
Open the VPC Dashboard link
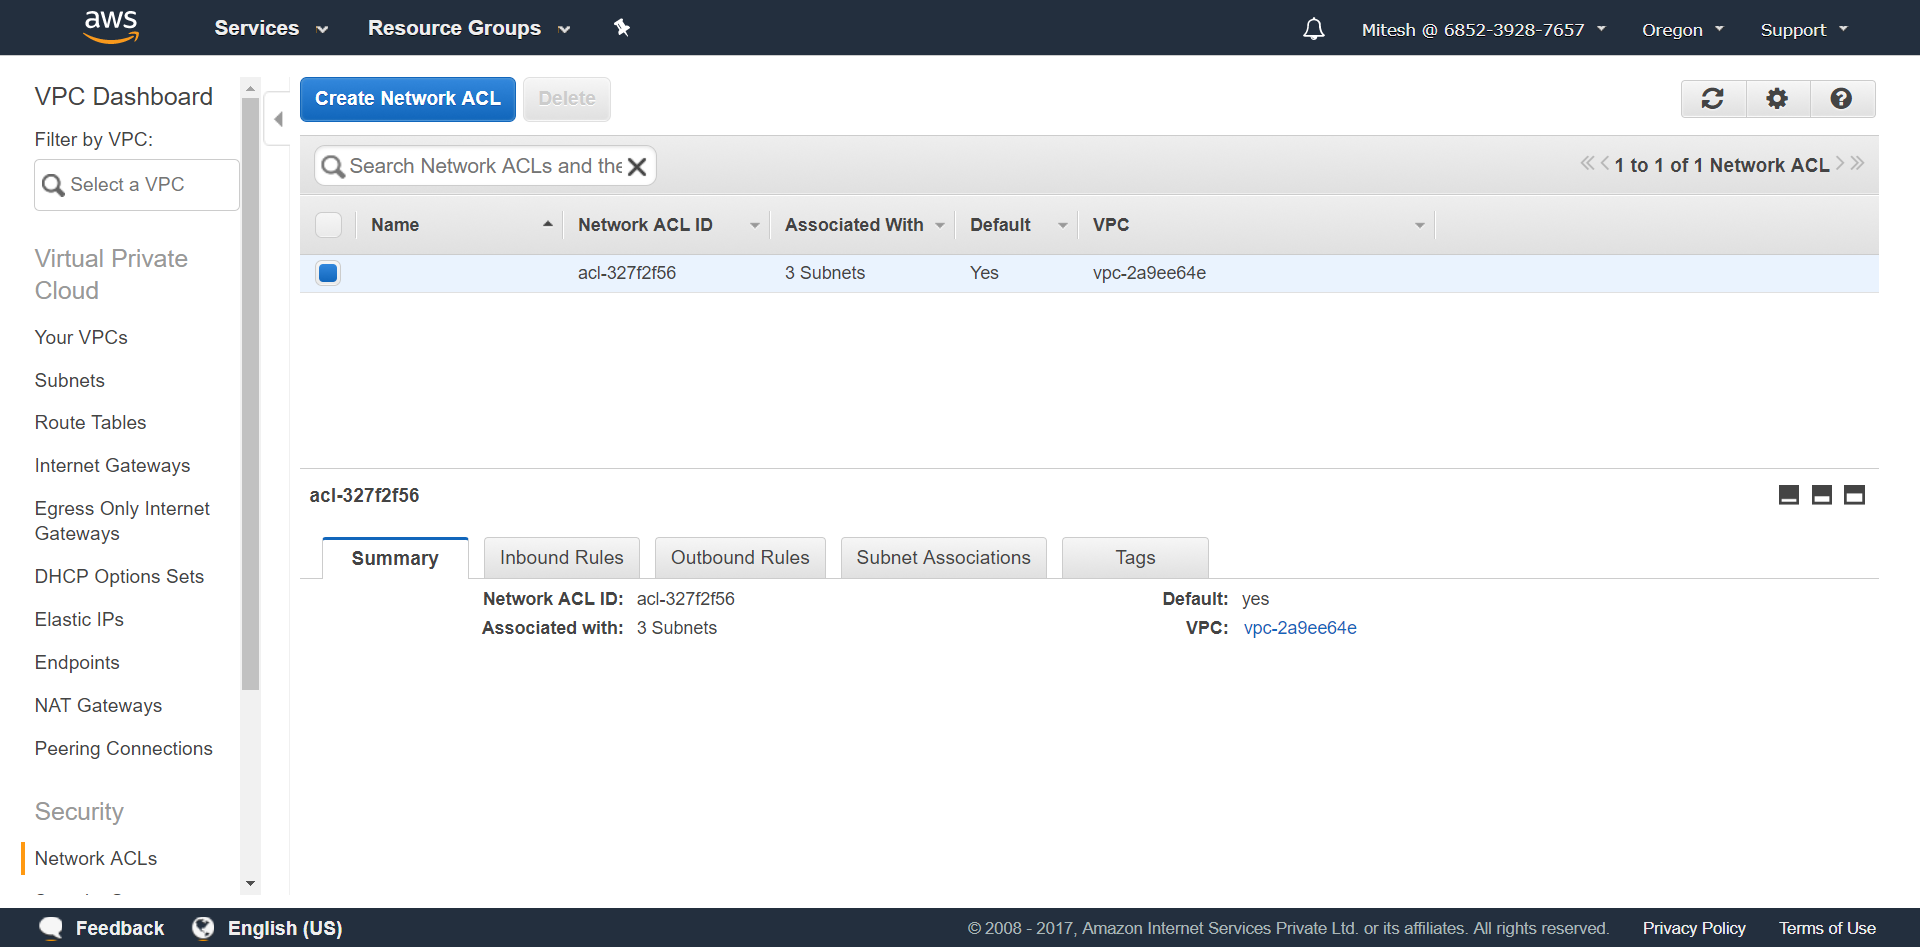click(124, 97)
